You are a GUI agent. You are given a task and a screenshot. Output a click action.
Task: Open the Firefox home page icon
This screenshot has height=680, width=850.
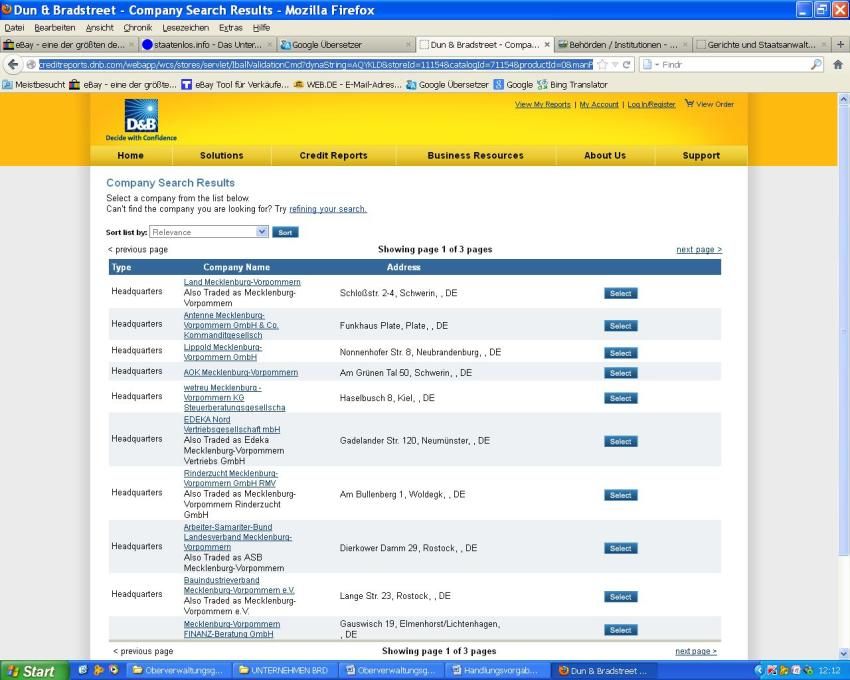pos(838,65)
